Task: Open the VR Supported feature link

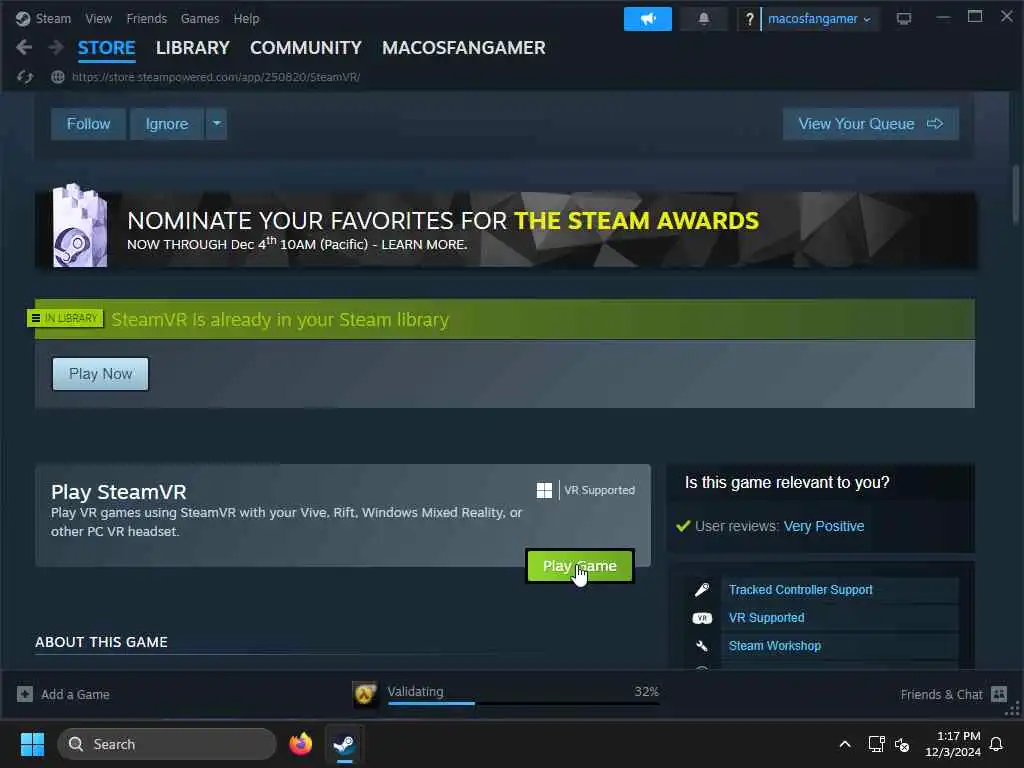Action: pyautogui.click(x=766, y=618)
